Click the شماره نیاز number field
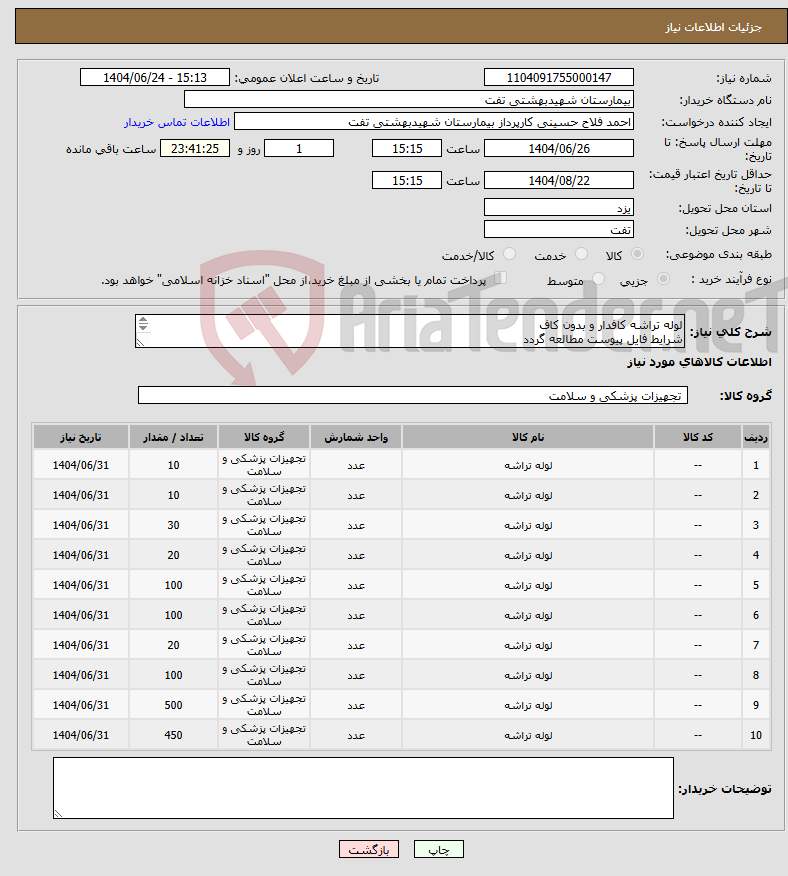788x876 pixels. point(559,77)
